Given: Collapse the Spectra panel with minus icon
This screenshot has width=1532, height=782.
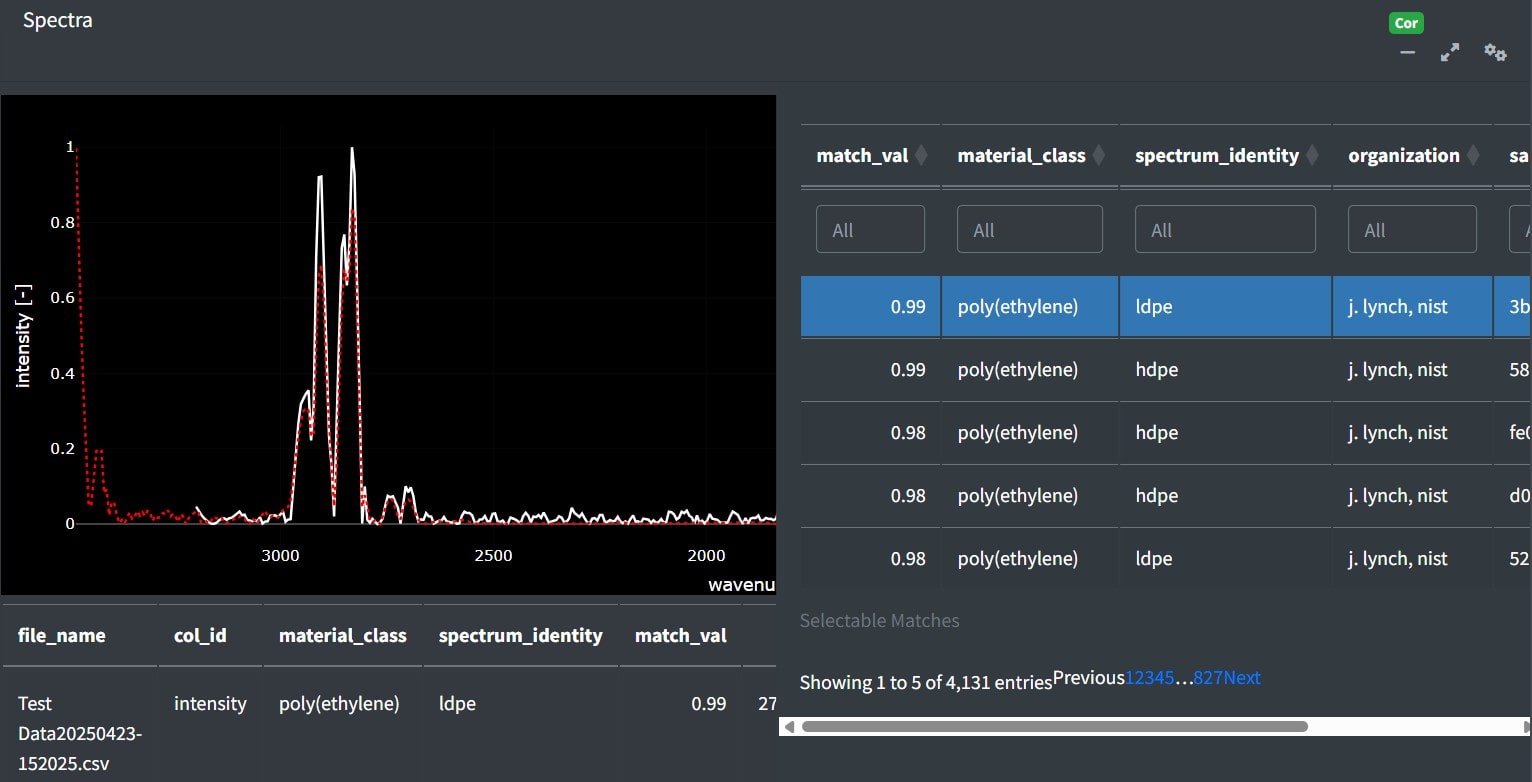Looking at the screenshot, I should (1407, 52).
